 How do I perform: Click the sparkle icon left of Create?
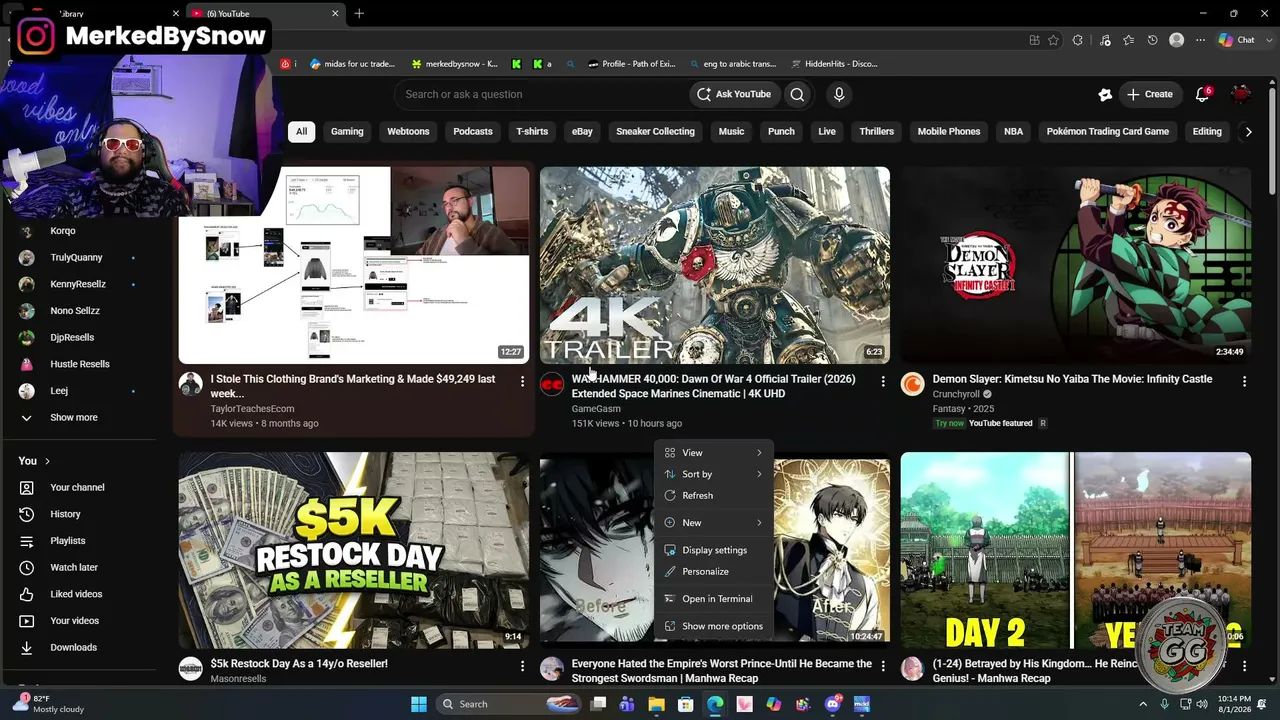coord(1105,94)
